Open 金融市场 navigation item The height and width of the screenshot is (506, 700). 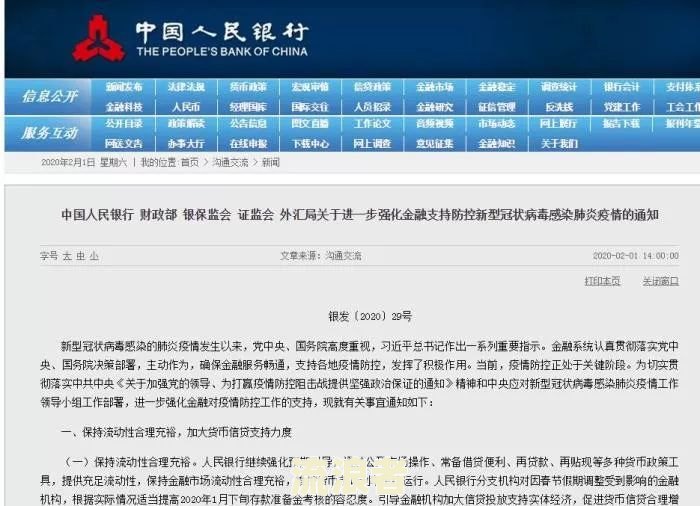pyautogui.click(x=434, y=87)
